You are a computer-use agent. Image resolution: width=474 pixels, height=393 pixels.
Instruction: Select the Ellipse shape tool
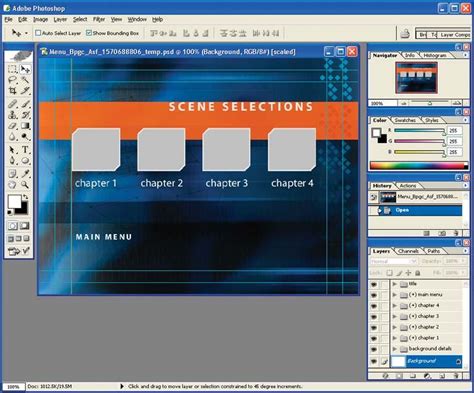[x=25, y=161]
